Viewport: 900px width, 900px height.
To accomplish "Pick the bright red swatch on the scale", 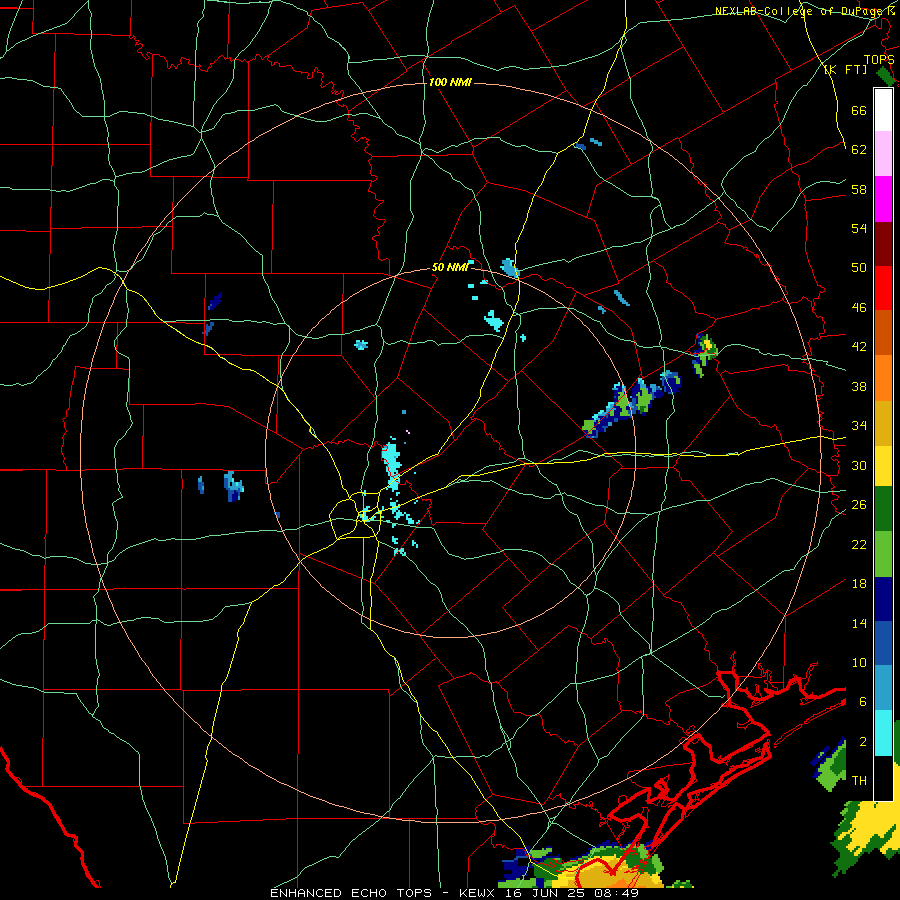I will [x=883, y=288].
